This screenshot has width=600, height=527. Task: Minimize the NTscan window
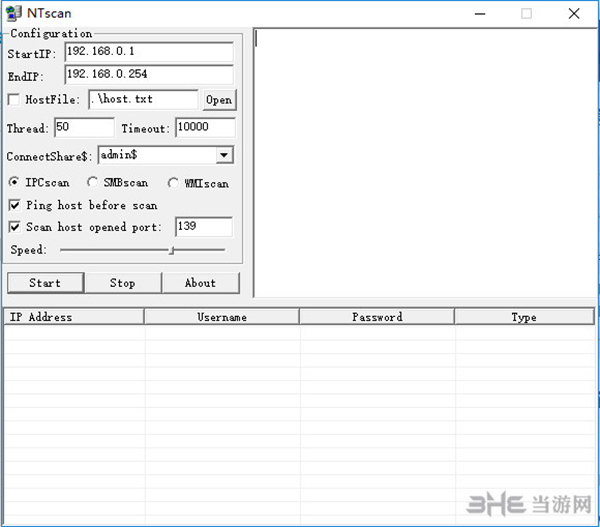[480, 14]
